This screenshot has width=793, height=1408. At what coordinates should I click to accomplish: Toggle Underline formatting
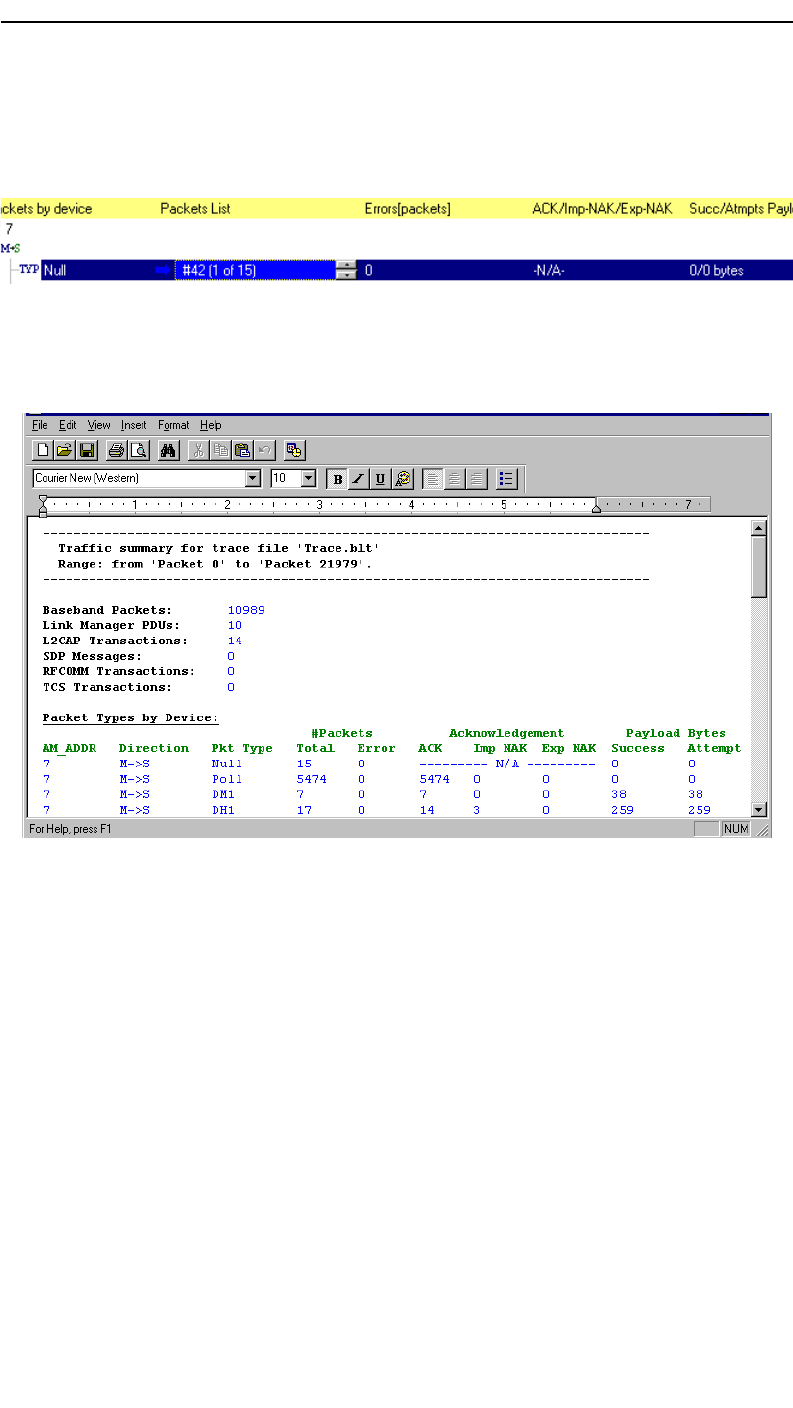(x=381, y=479)
